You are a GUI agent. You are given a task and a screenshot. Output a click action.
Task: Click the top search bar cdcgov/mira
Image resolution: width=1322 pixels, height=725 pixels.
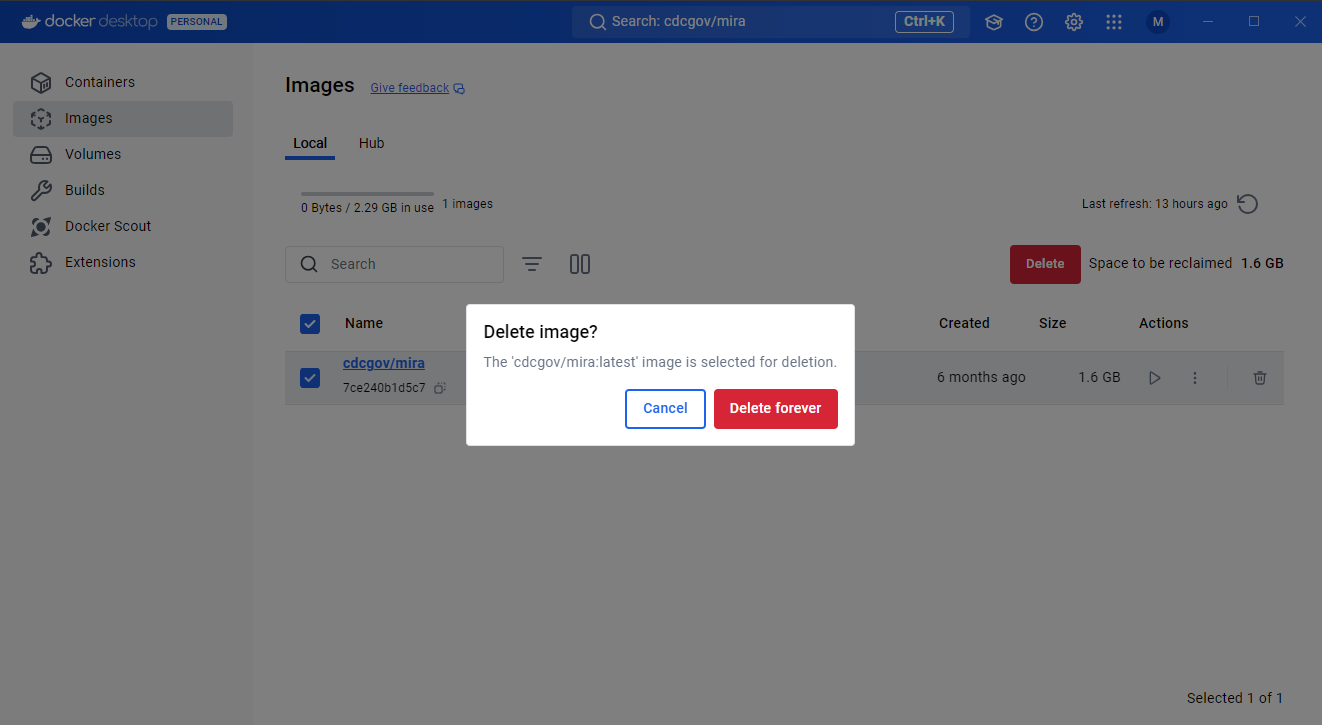[771, 22]
